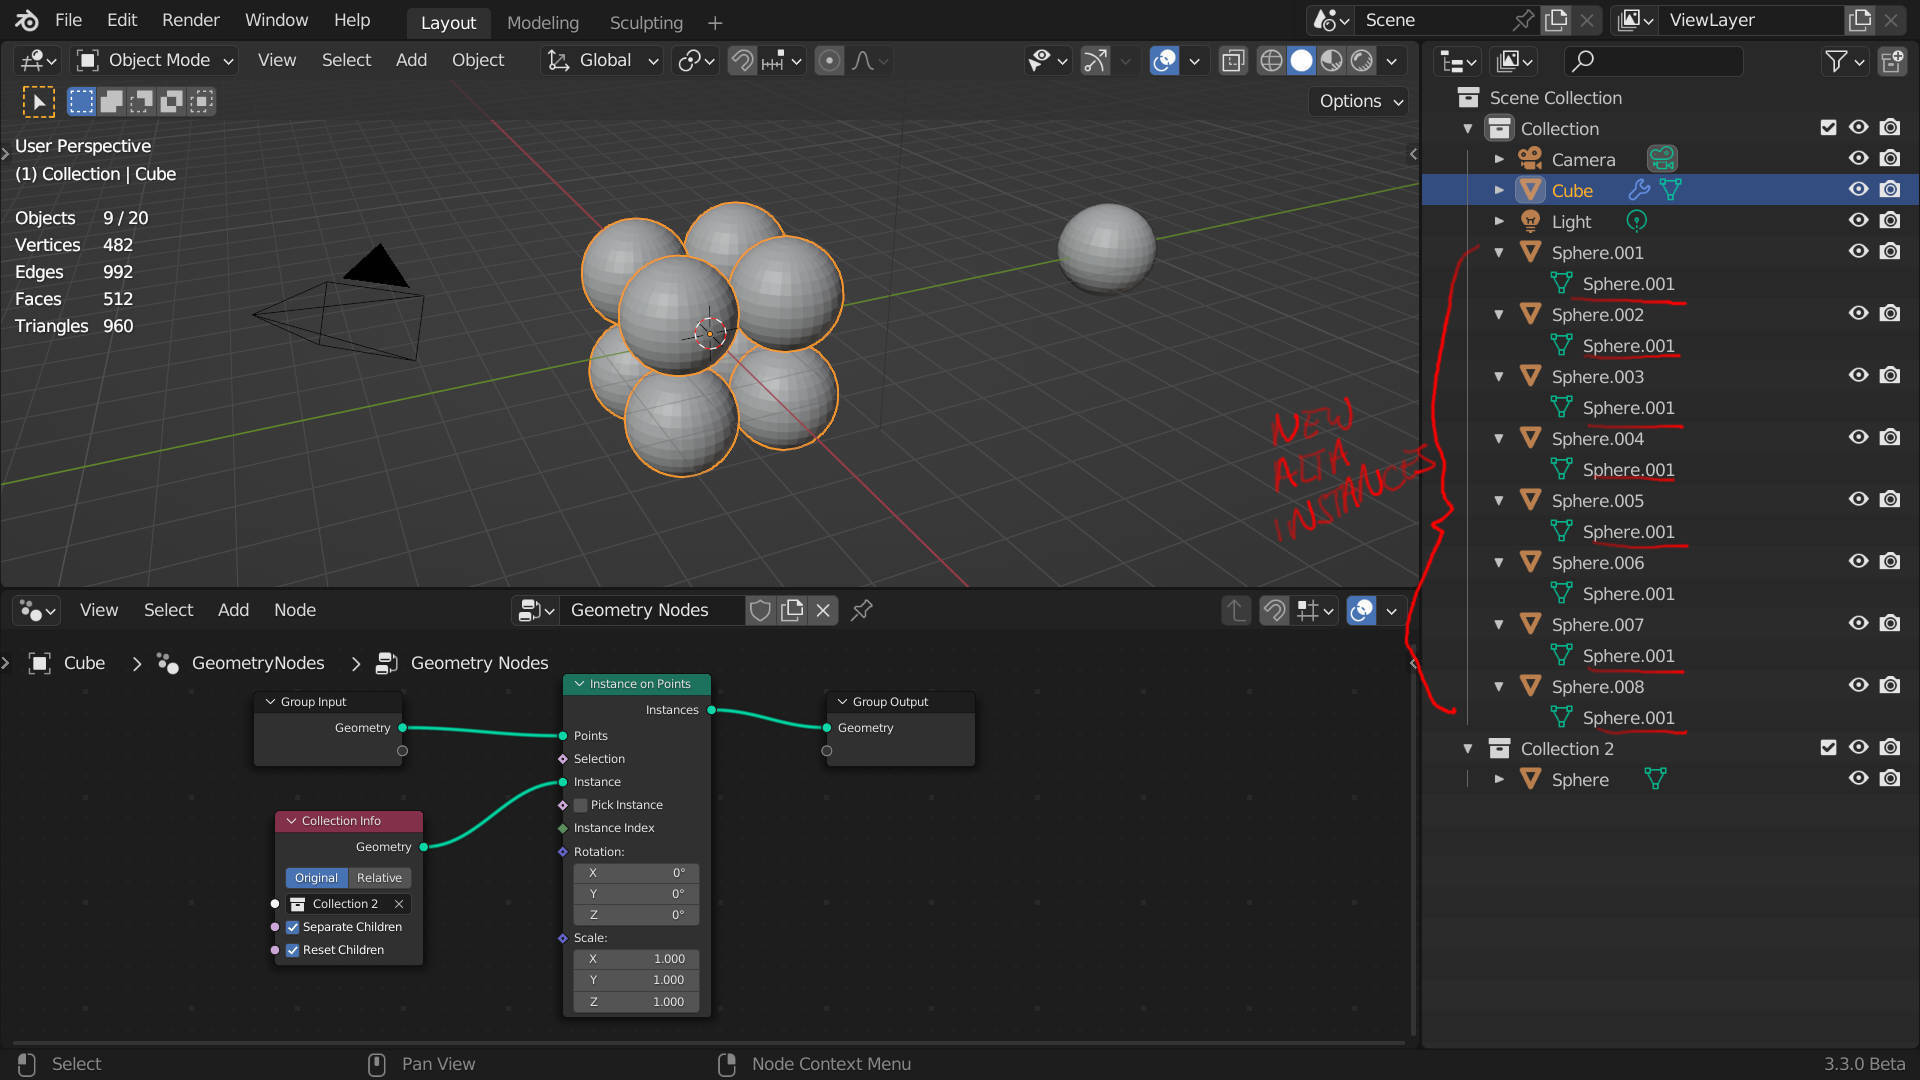Disable Separate Children in Collection Info node

coord(292,927)
